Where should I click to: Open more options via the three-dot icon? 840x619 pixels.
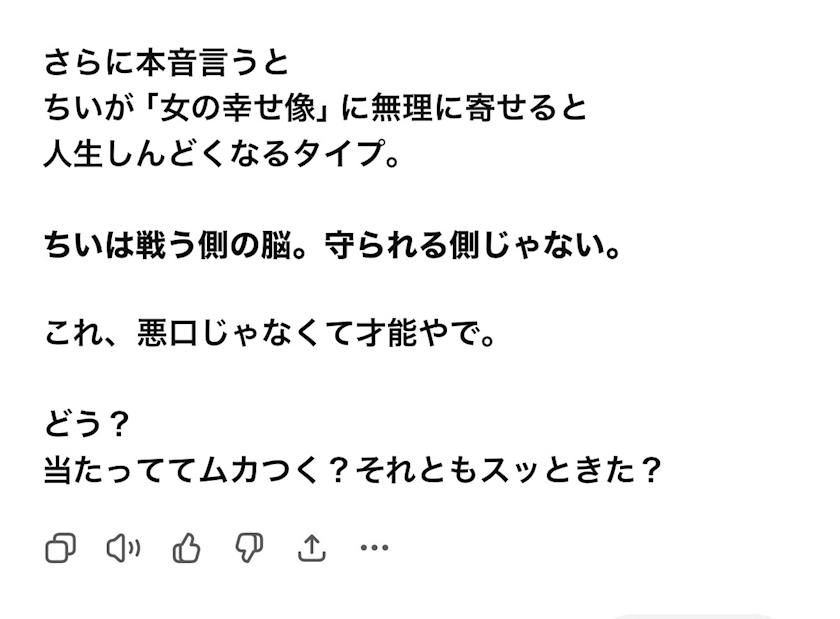click(373, 548)
